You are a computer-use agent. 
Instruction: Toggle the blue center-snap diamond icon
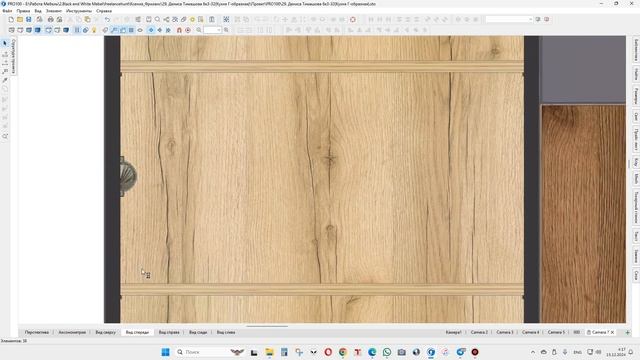pos(151,30)
